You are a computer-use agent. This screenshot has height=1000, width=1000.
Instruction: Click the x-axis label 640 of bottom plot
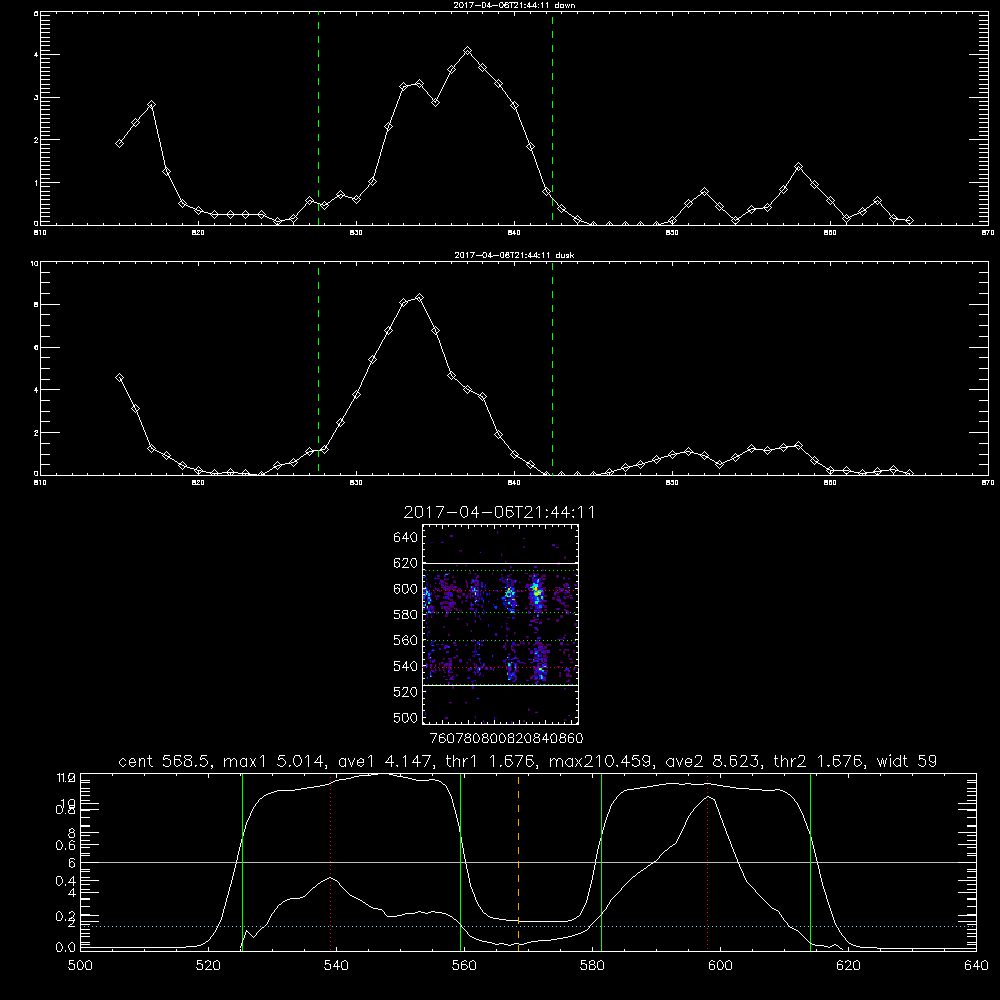pos(976,966)
